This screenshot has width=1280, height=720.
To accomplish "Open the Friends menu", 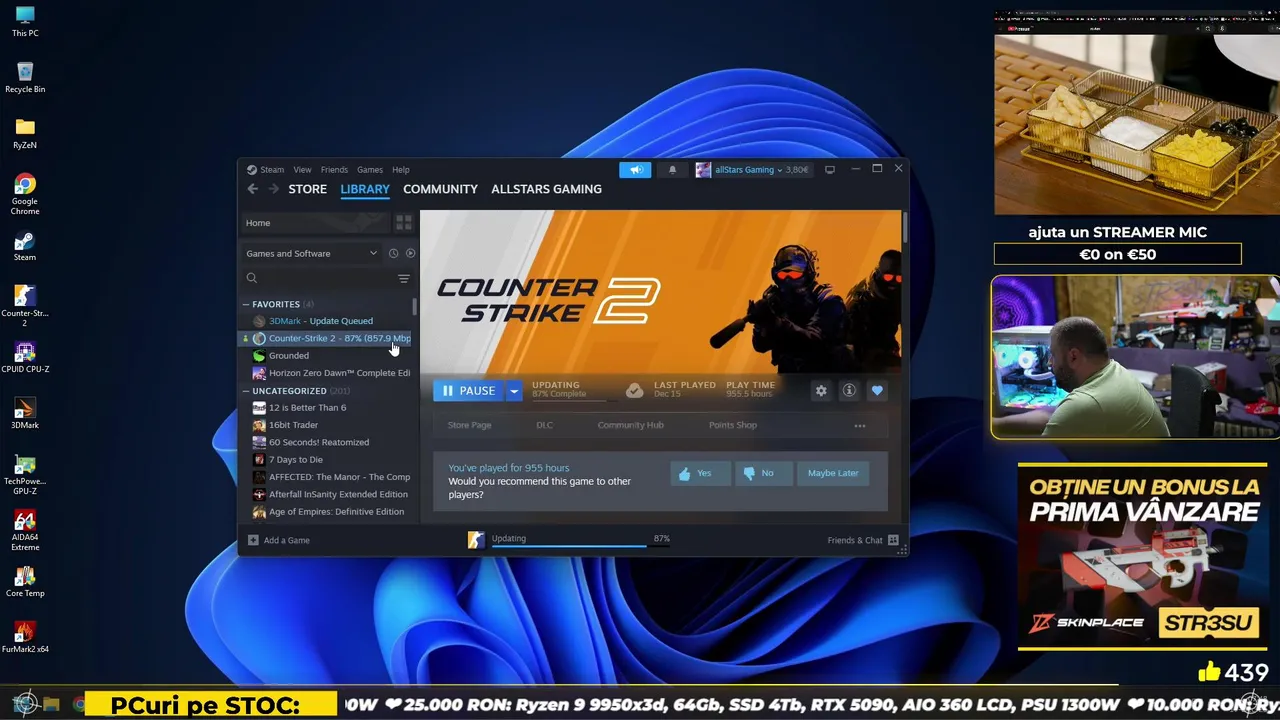I will (334, 170).
